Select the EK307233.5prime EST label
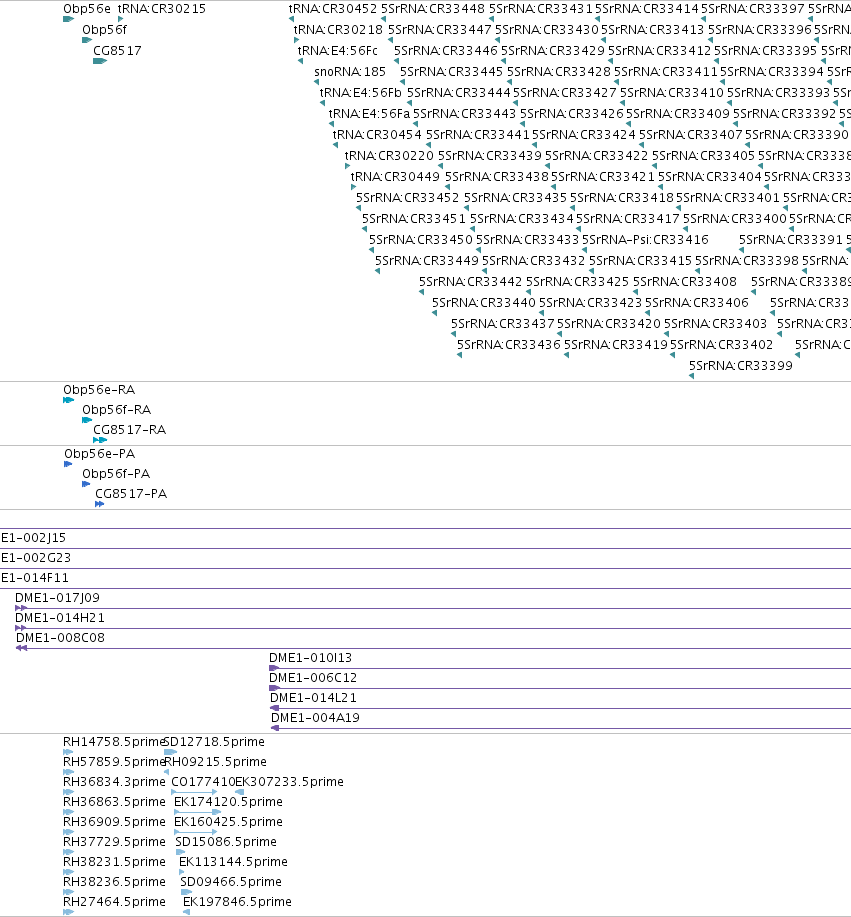This screenshot has height=917, width=851. click(290, 782)
